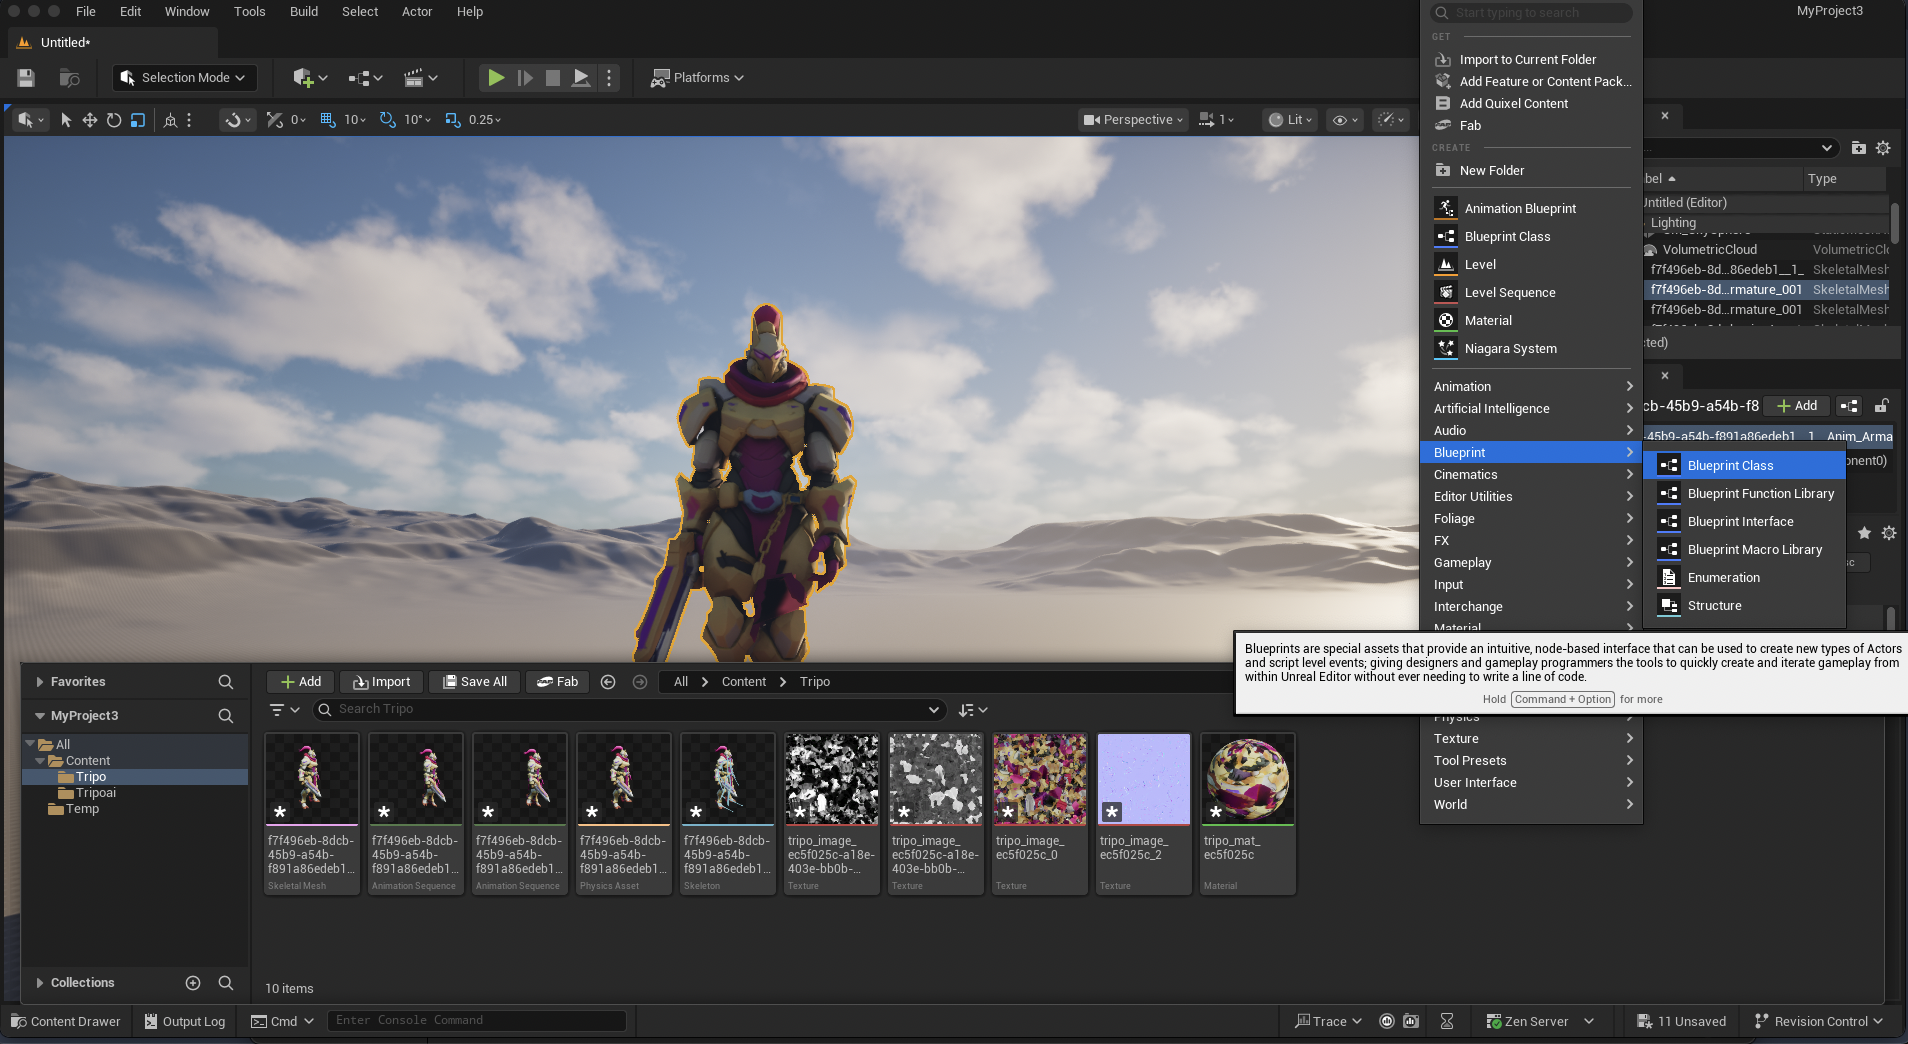Choose Blueprint Interface from submenu

click(x=1740, y=522)
